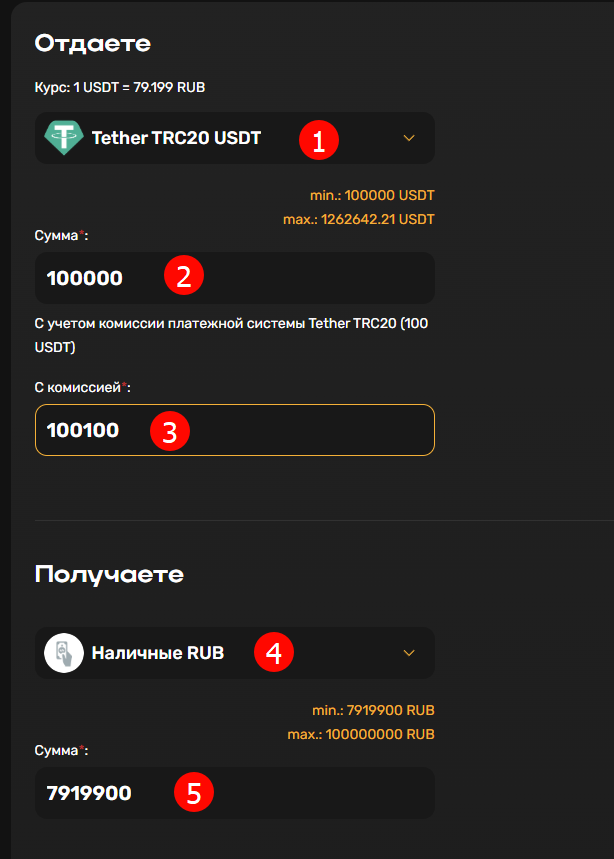Click red marker number 2
This screenshot has width=614, height=859.
coord(184,275)
